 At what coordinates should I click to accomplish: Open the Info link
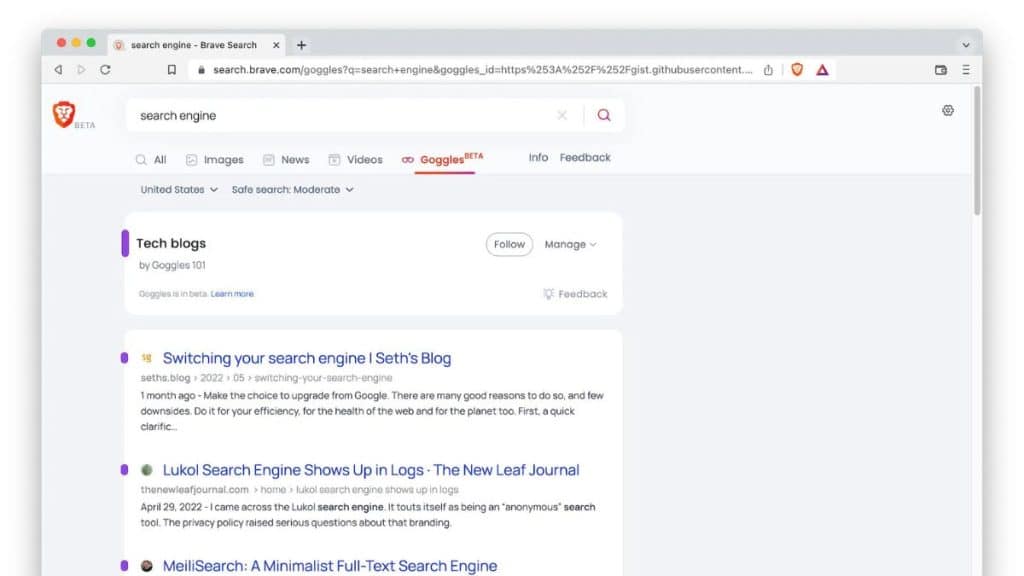click(538, 157)
